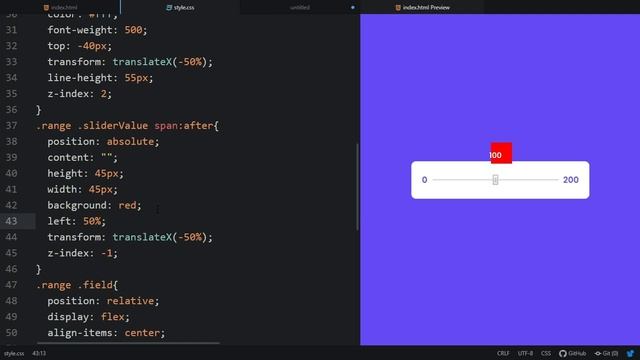Click the blue bird icon in the status bar
The image size is (640, 360).
pyautogui.click(x=630, y=353)
